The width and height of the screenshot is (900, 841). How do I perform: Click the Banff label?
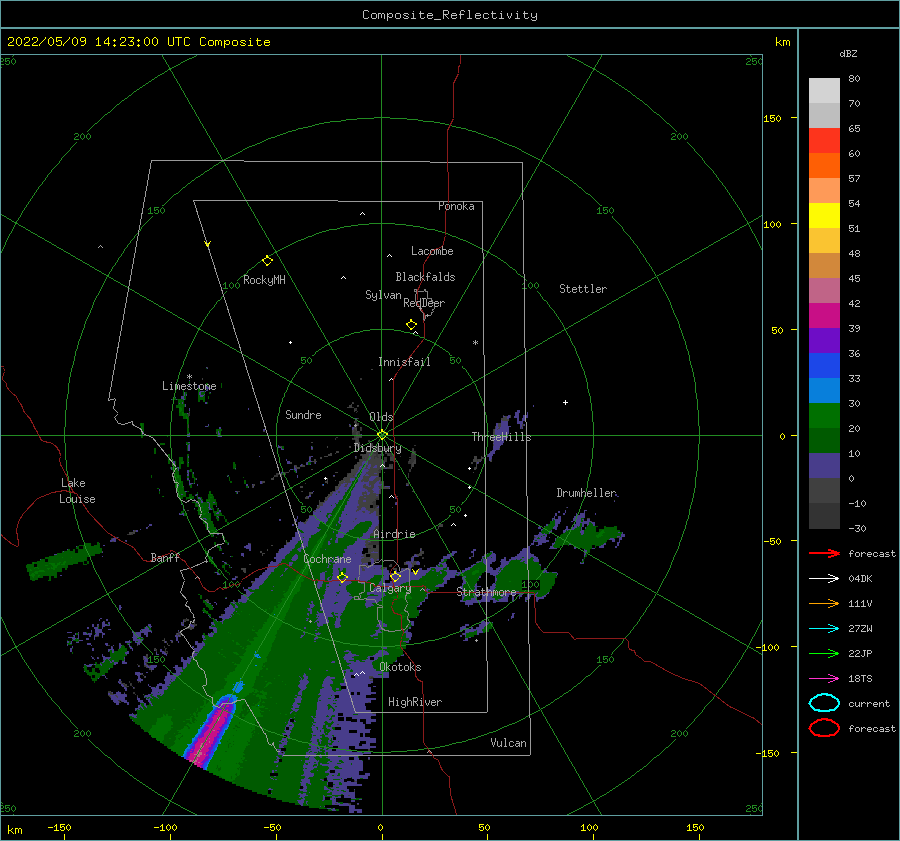pyautogui.click(x=165, y=557)
